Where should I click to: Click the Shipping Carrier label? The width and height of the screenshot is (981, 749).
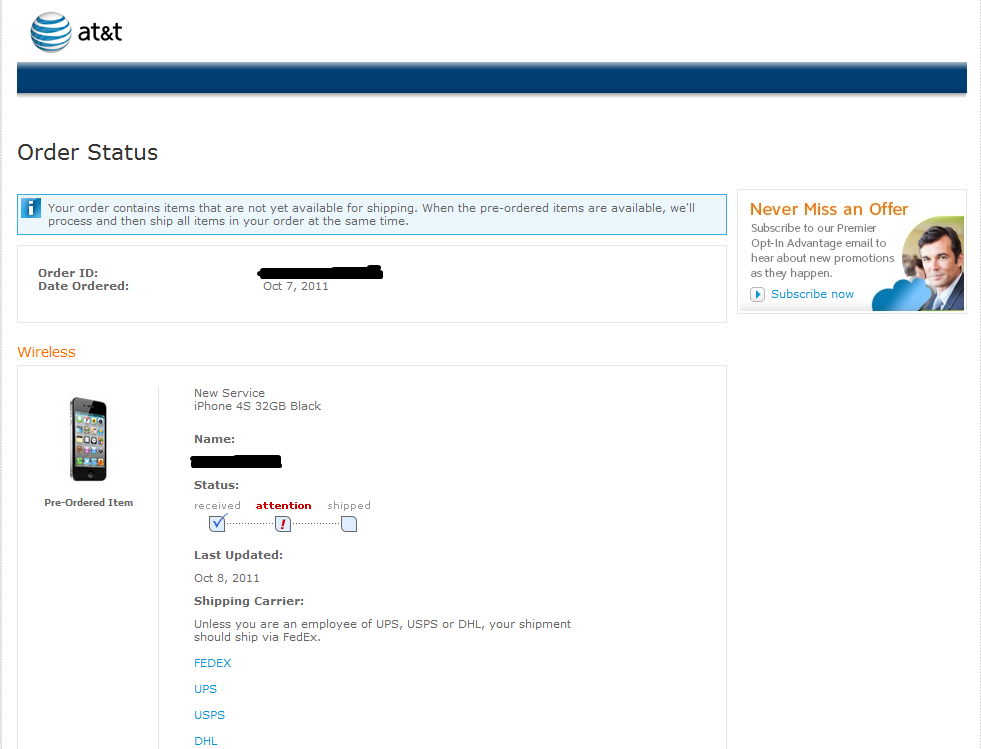(248, 601)
